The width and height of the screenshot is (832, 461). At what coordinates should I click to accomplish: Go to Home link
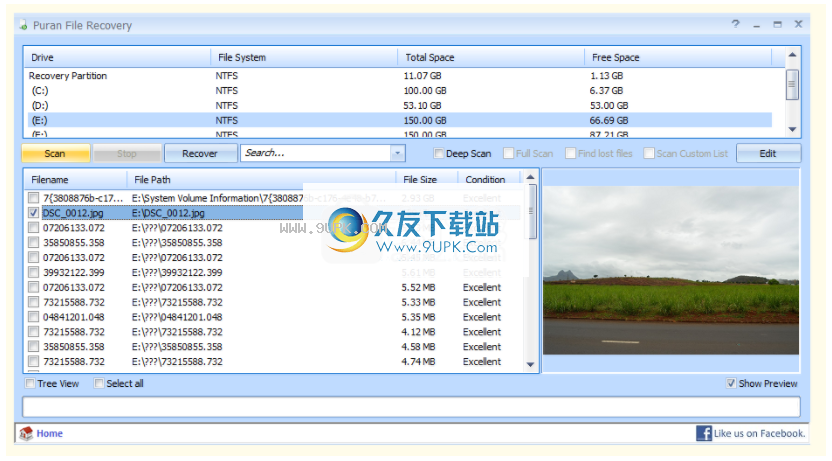pos(49,433)
